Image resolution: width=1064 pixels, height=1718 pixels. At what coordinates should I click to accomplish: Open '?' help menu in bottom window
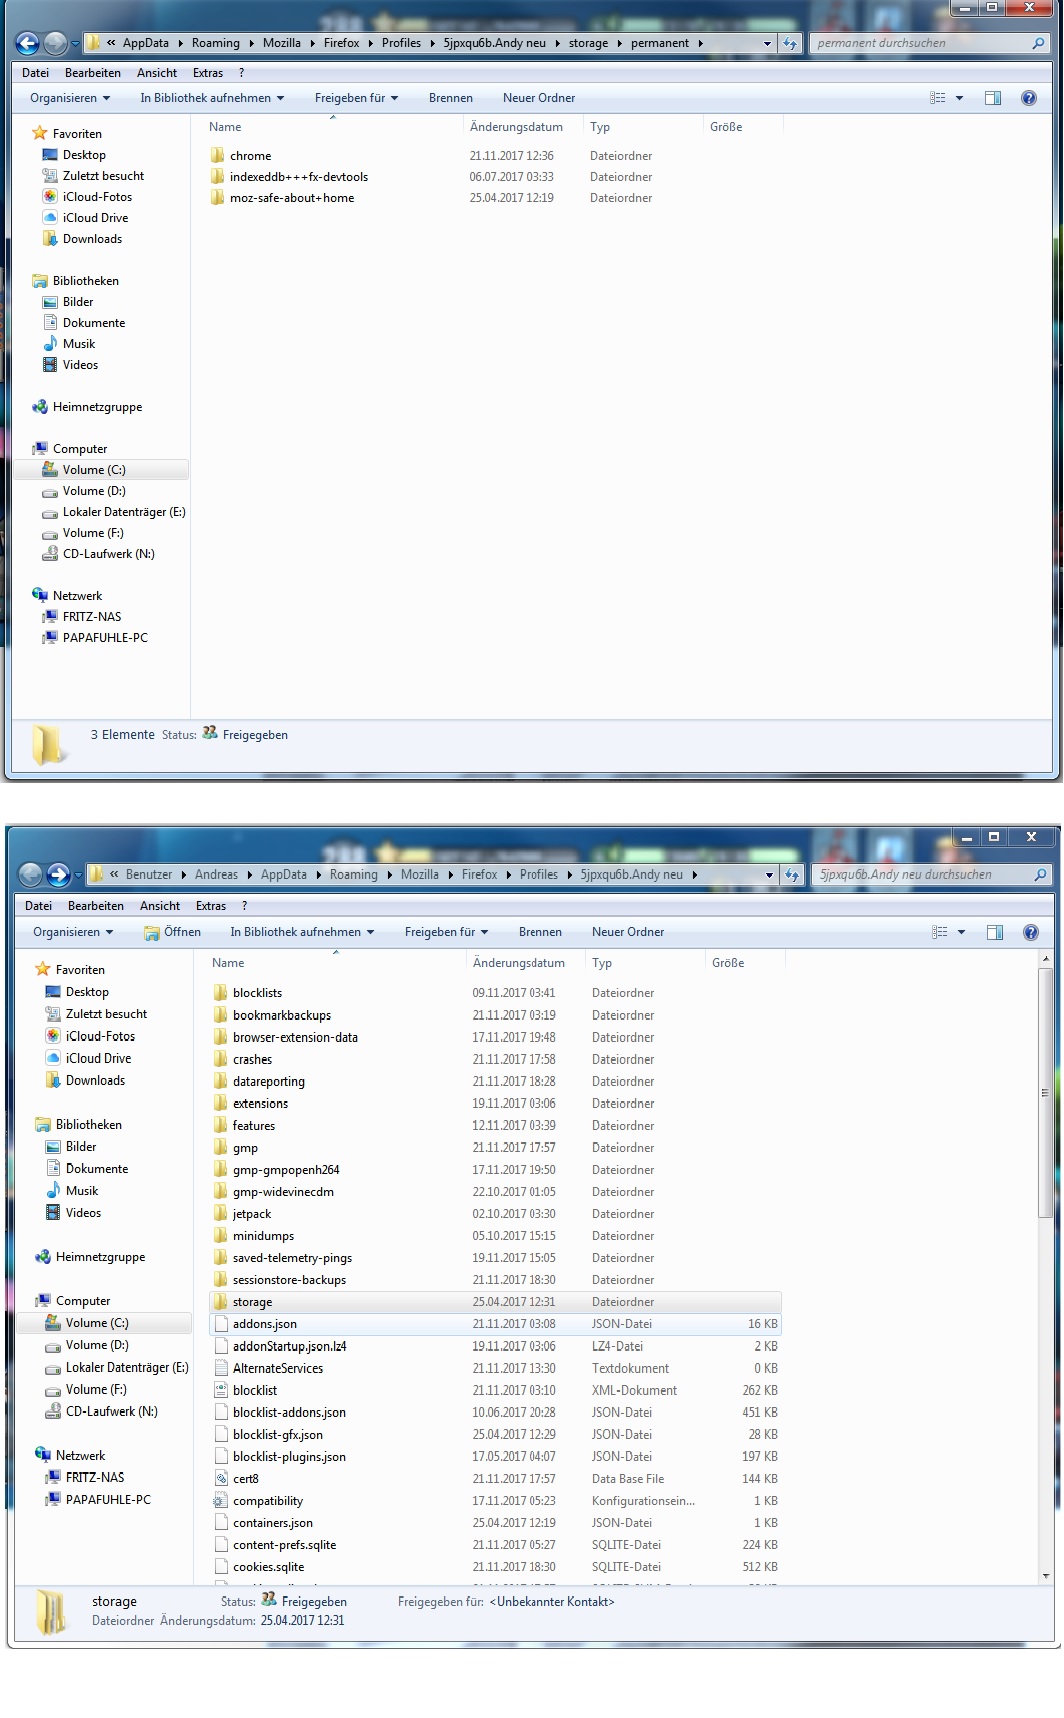[x=244, y=906]
